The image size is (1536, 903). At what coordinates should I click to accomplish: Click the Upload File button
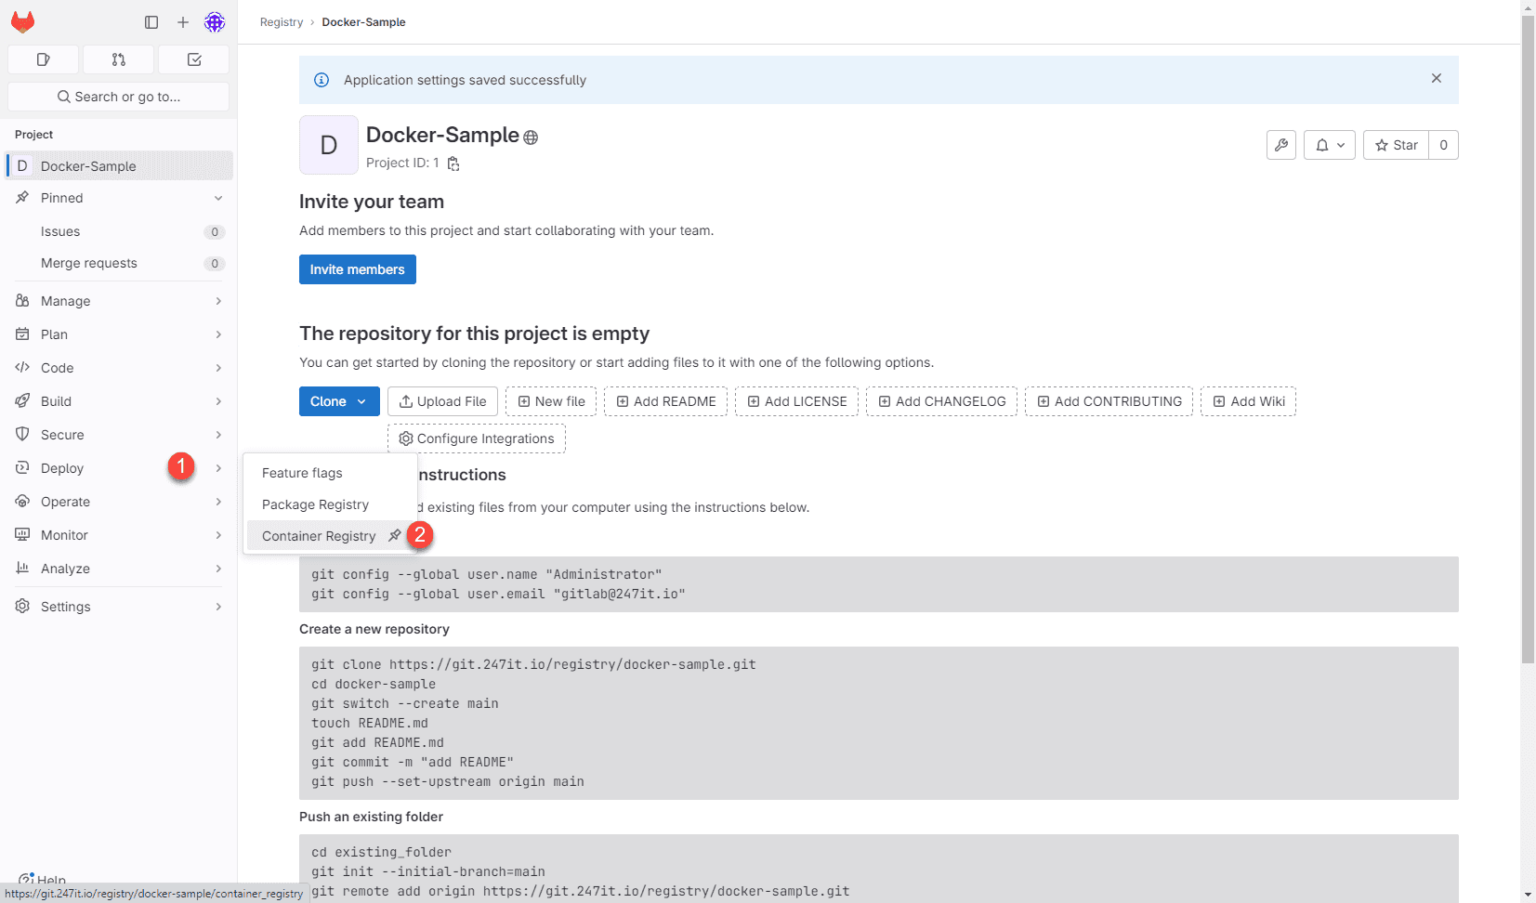[x=442, y=401]
